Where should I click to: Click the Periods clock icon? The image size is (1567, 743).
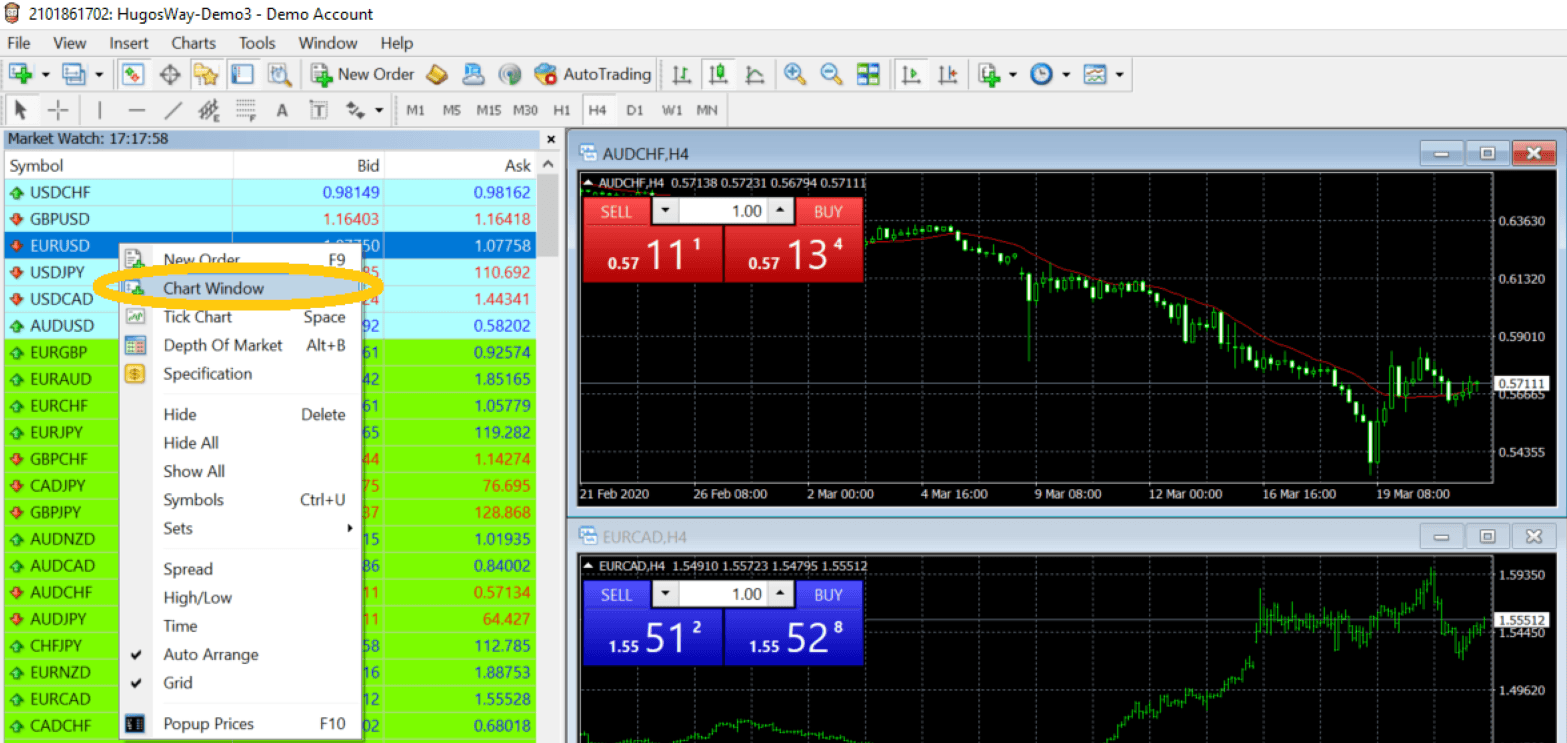tap(1041, 74)
